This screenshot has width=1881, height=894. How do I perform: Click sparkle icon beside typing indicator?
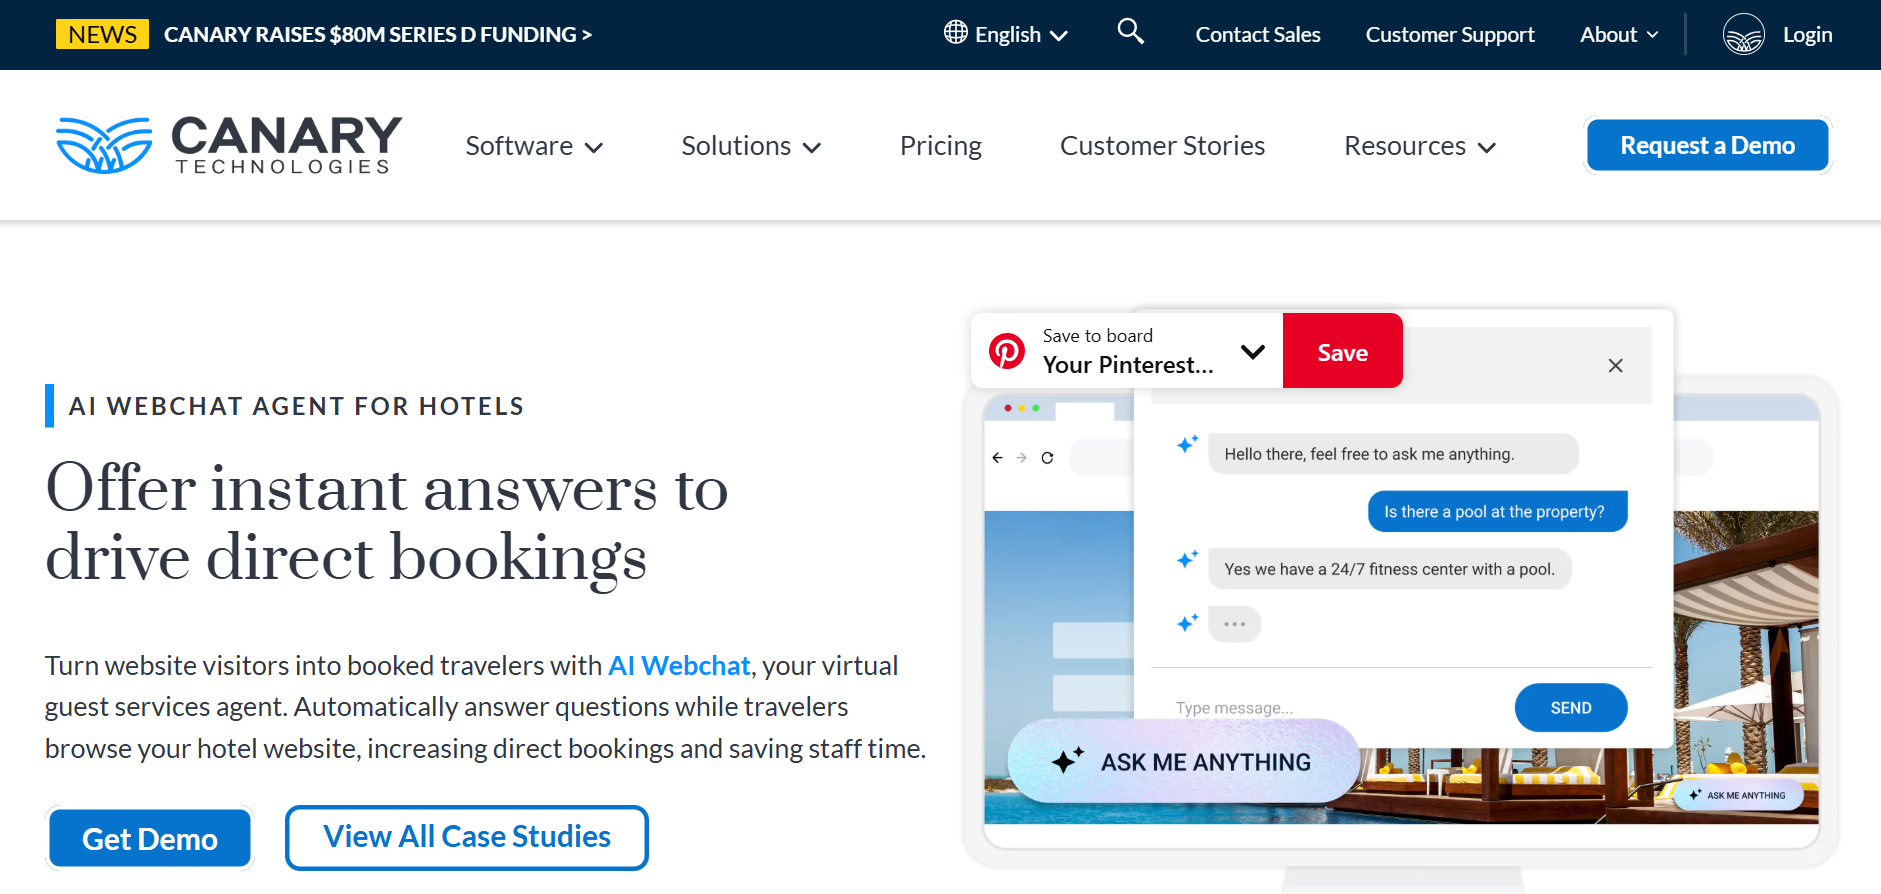1187,623
